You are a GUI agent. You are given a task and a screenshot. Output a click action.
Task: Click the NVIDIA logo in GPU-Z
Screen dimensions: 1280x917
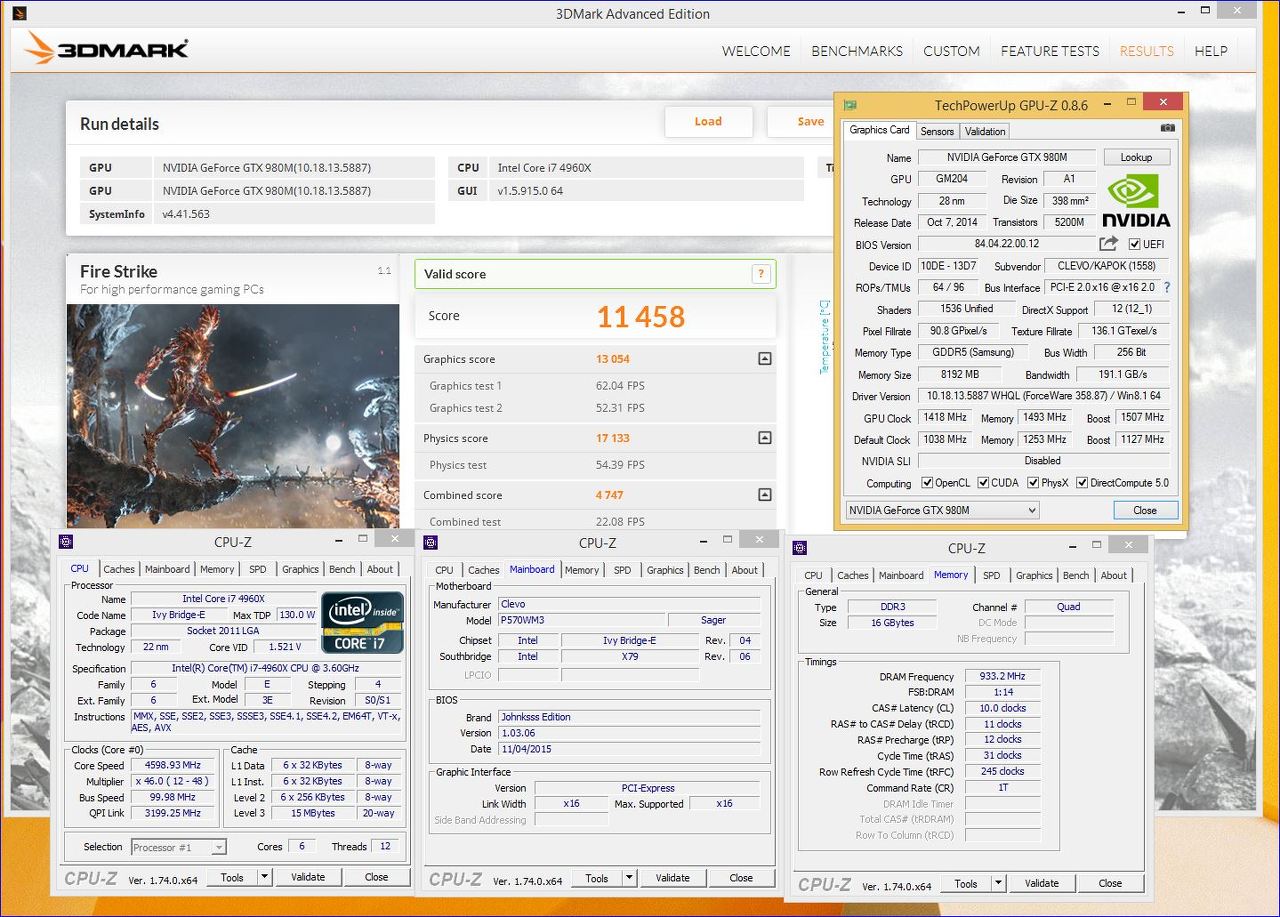[x=1136, y=200]
